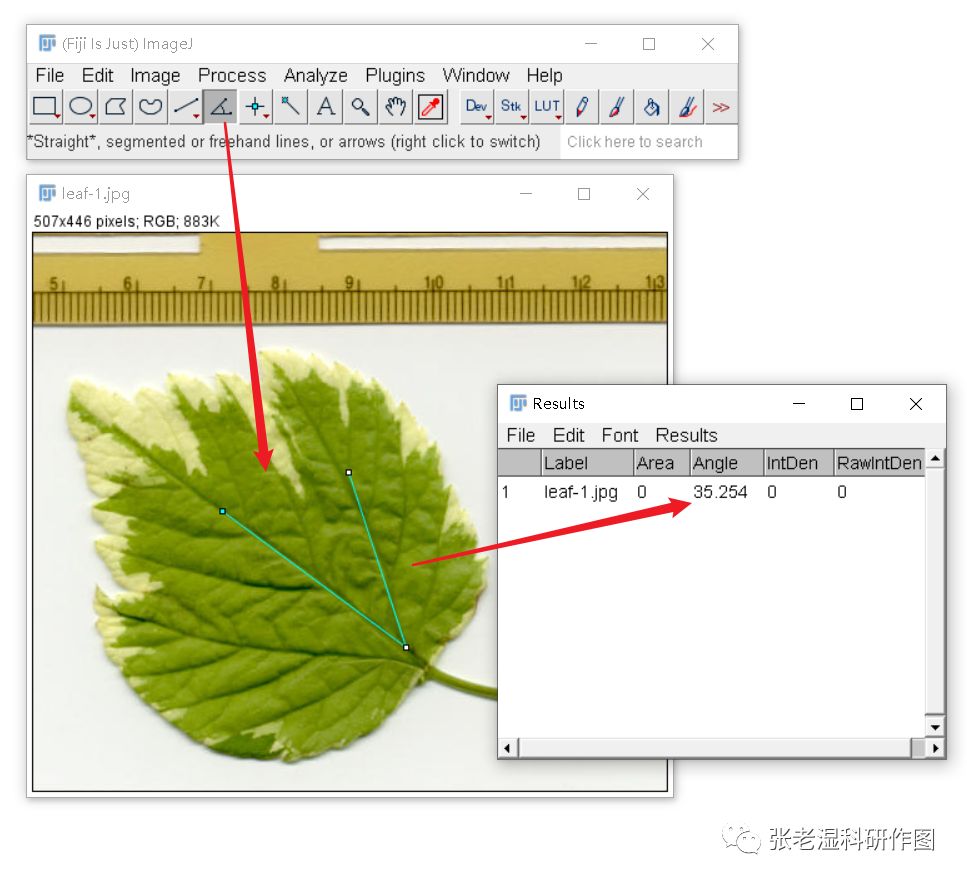Open the Edit menu in ImageJ
The image size is (967, 882).
97,75
